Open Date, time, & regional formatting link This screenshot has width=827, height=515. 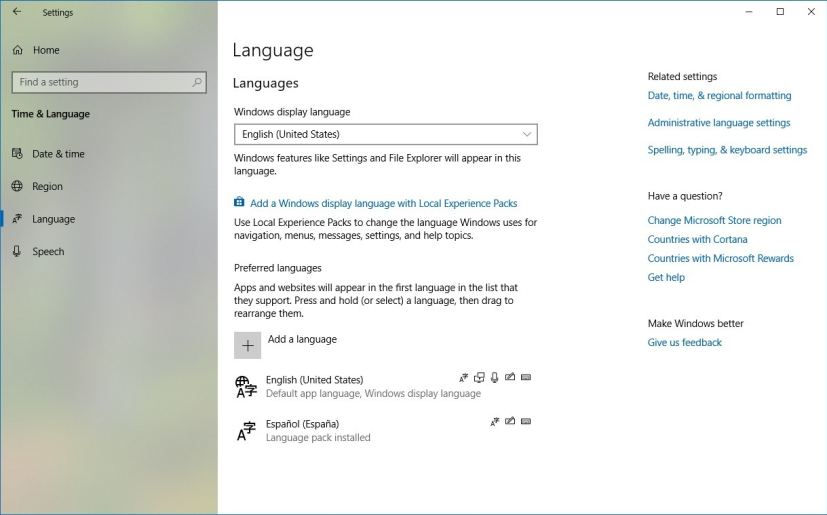[719, 96]
